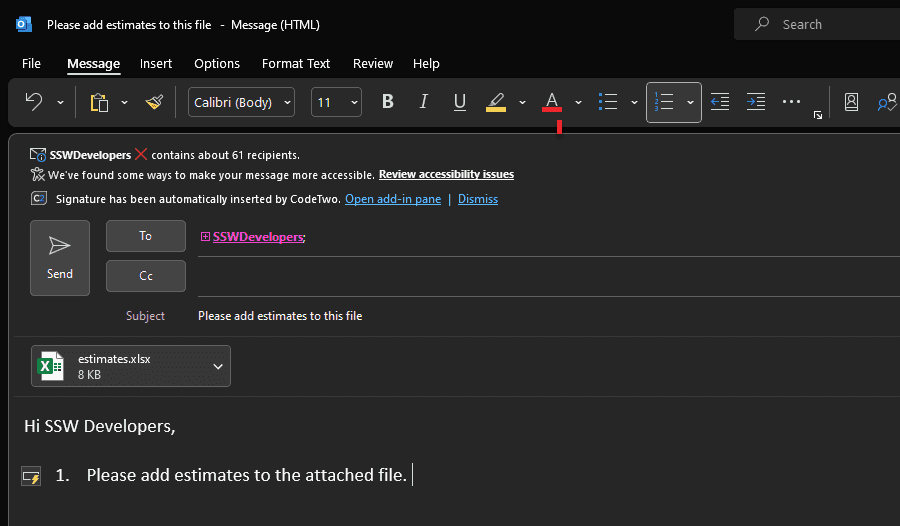Increase indent of the list
The width and height of the screenshot is (900, 526).
click(756, 102)
